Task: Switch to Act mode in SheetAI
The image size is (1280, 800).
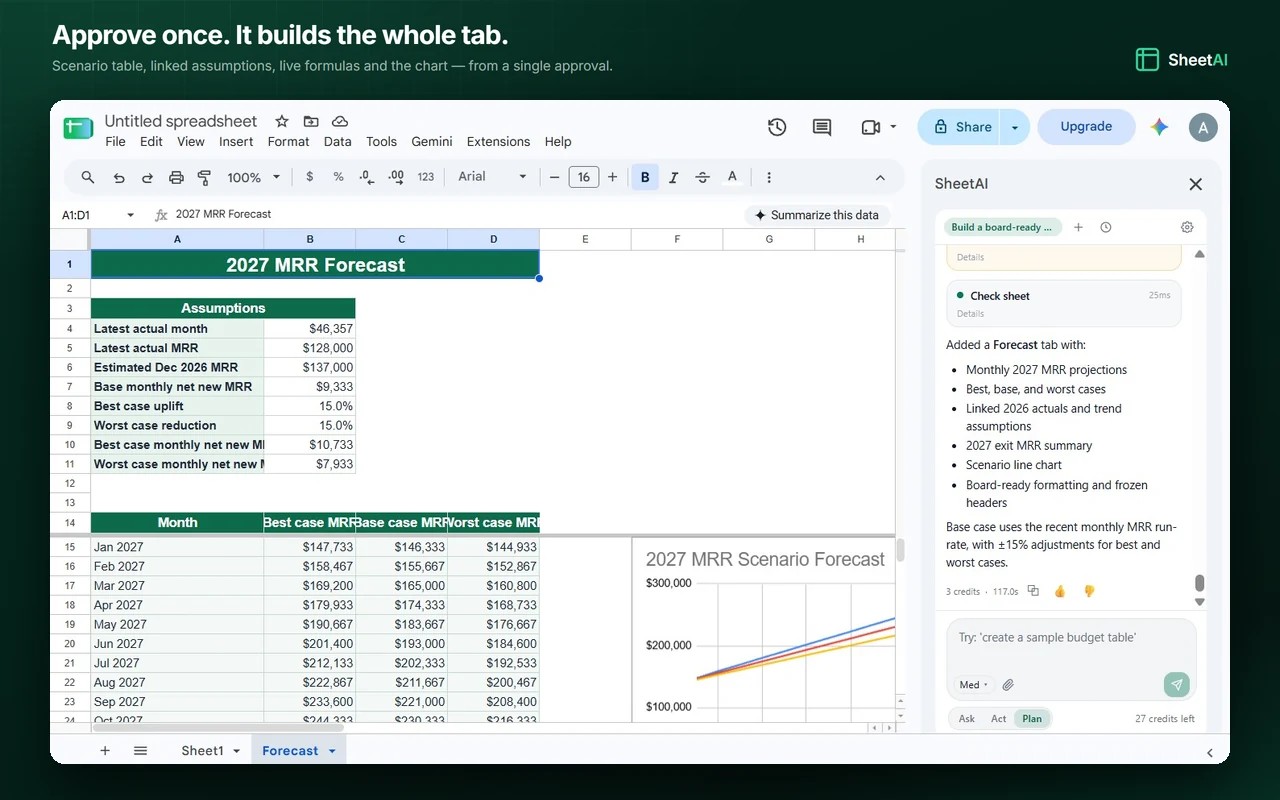Action: click(x=998, y=718)
